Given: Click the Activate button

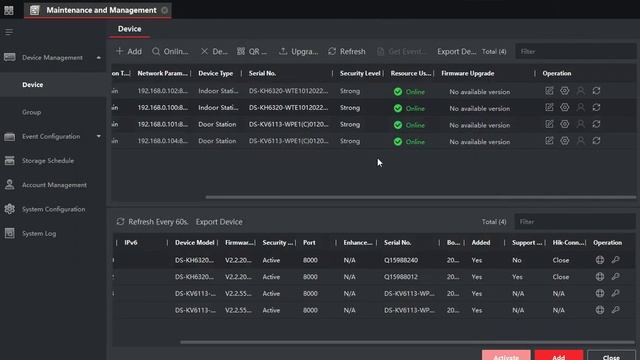Looking at the screenshot, I should coord(506,356).
